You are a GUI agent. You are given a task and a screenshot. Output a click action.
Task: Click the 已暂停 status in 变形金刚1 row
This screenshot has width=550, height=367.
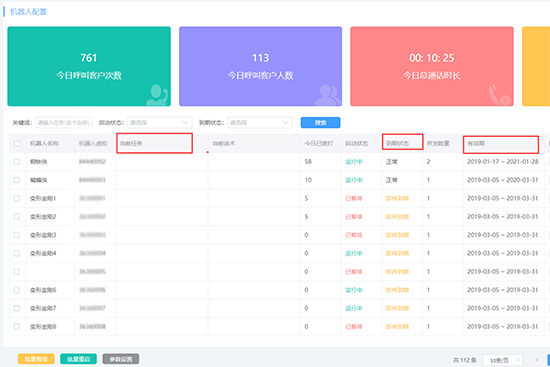[x=354, y=198]
